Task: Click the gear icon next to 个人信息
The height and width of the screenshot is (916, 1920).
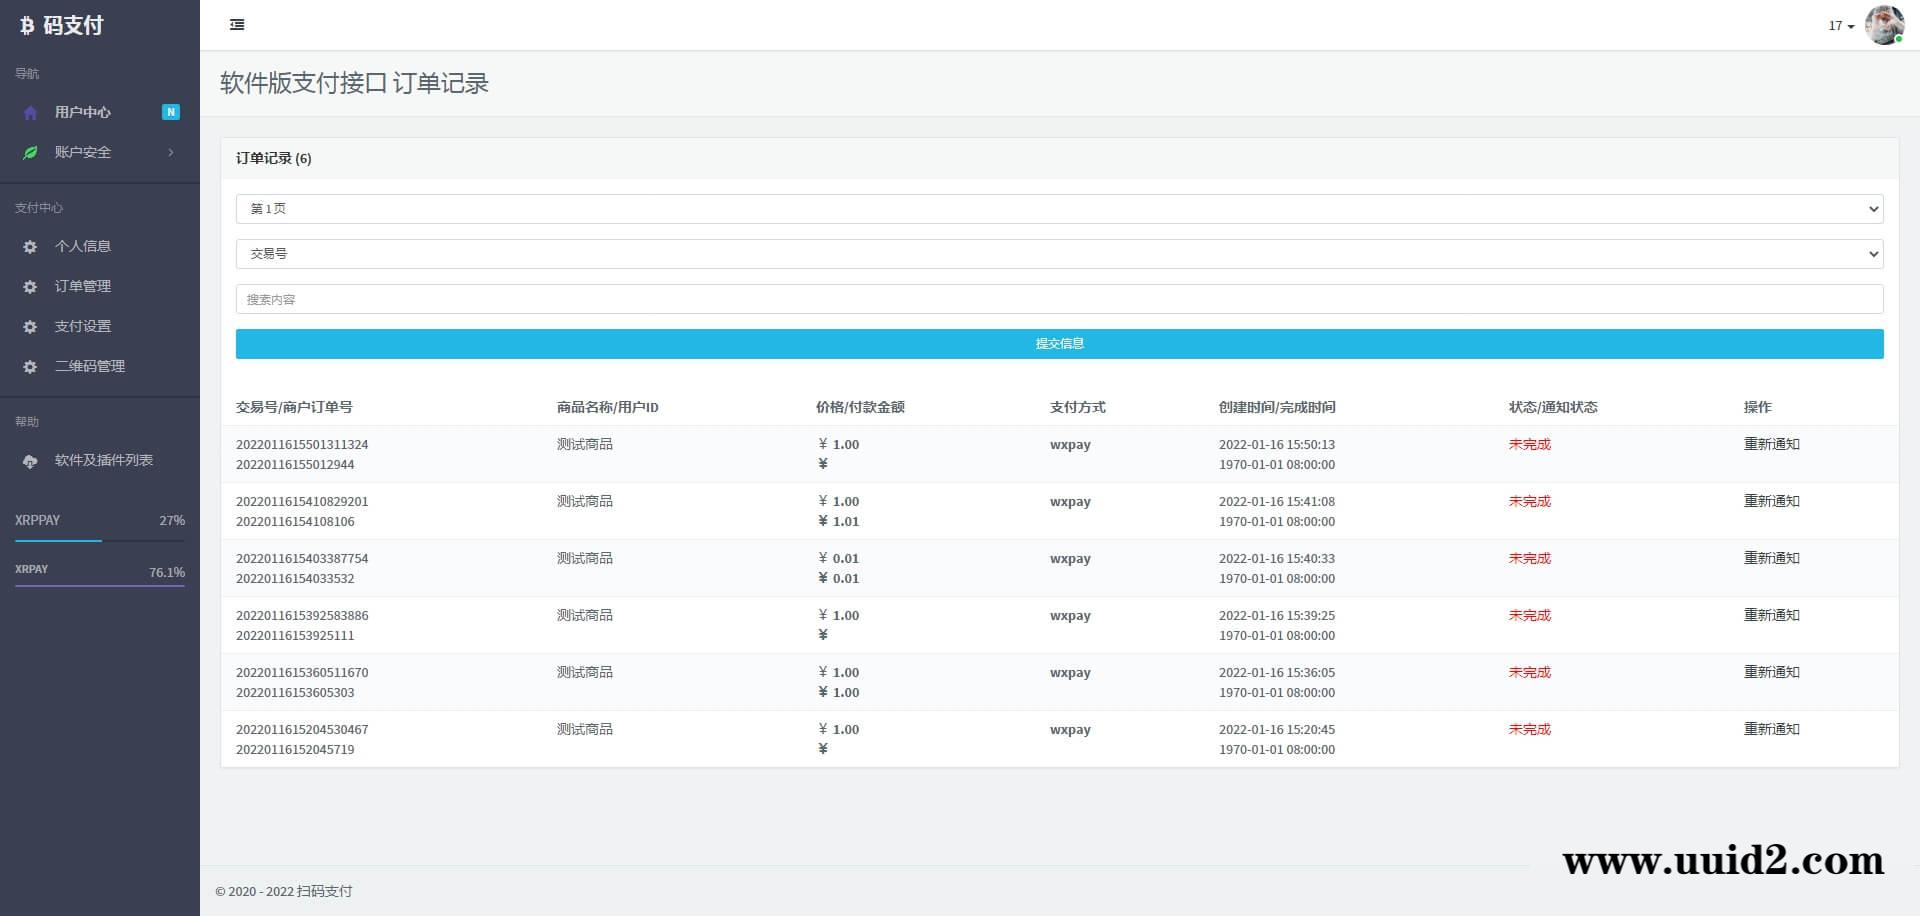Action: point(30,247)
